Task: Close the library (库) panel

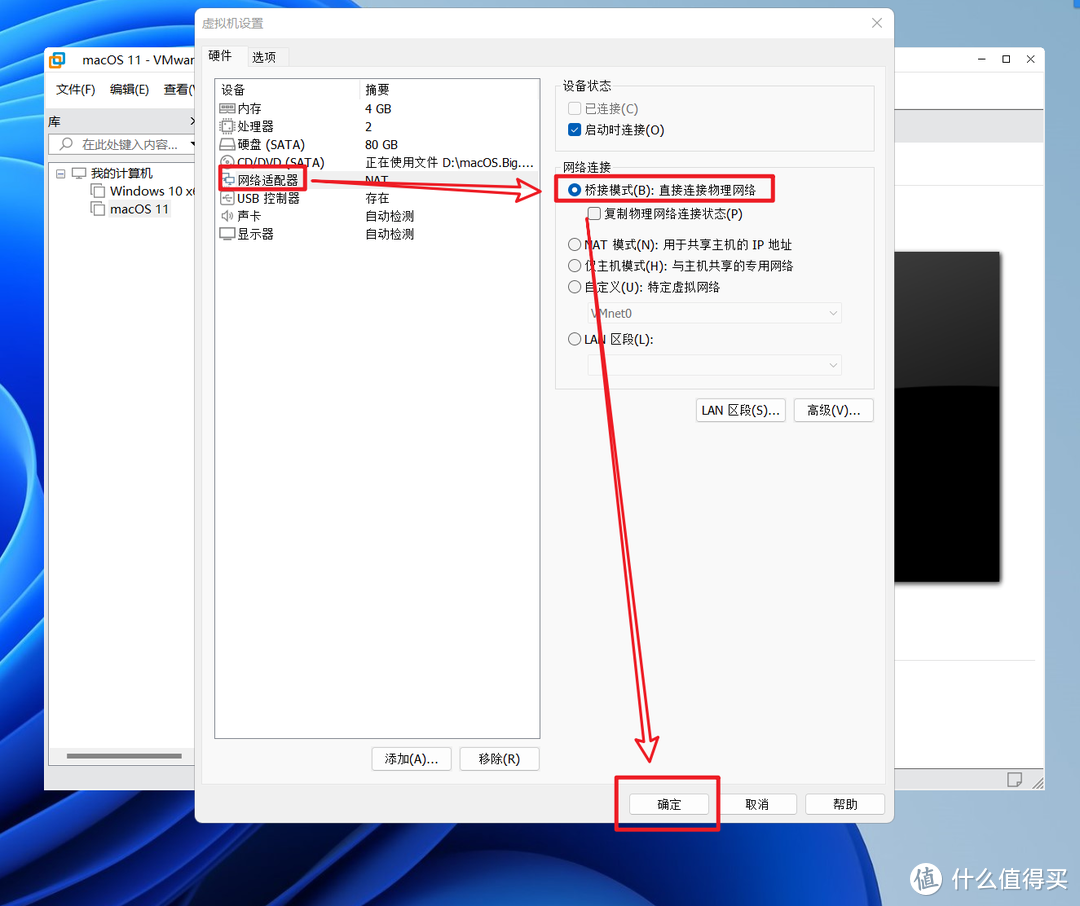Action: click(x=192, y=121)
